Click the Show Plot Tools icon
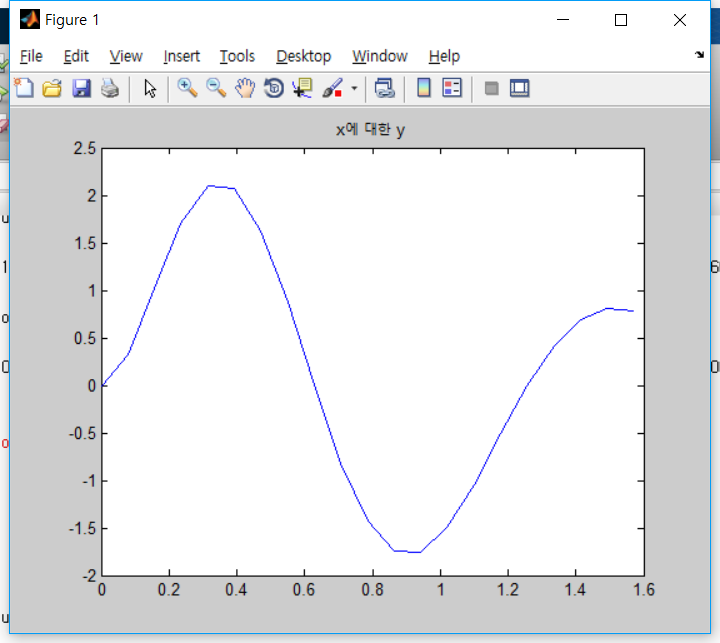The height and width of the screenshot is (643, 720). 519,88
